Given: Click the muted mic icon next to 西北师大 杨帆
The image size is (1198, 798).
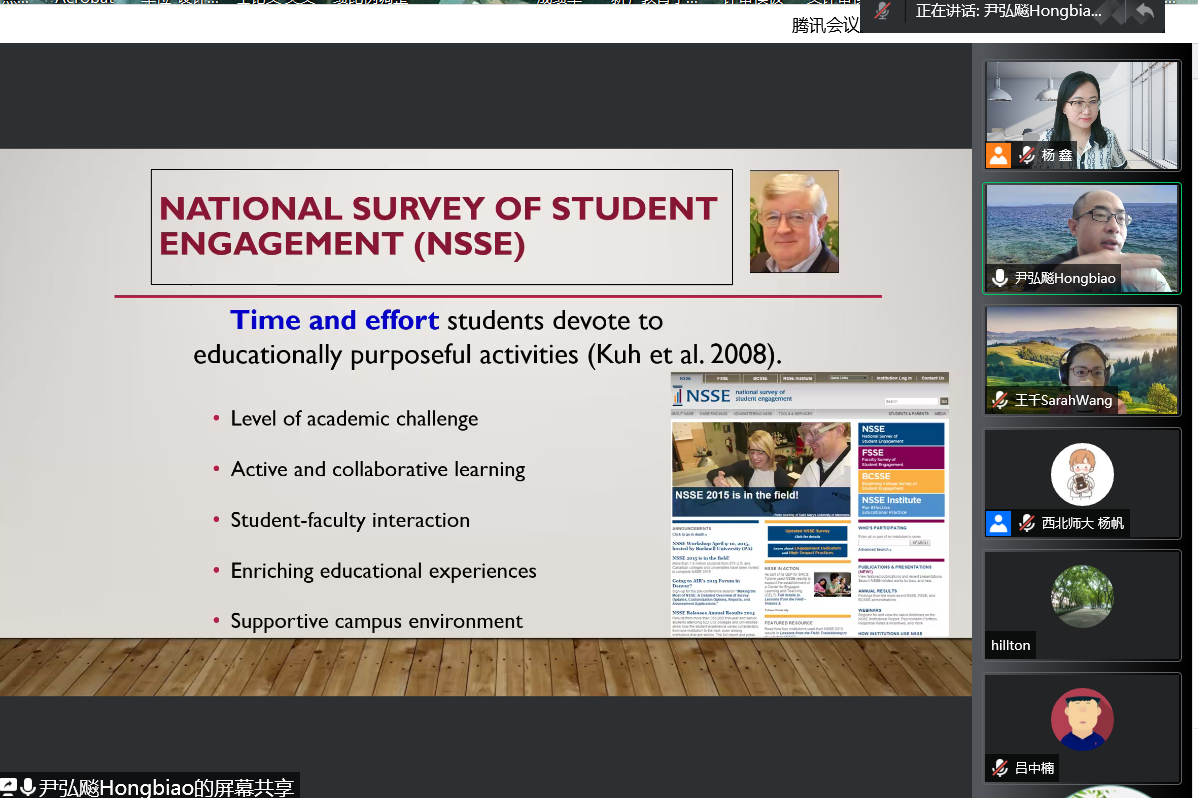Looking at the screenshot, I should 1026,522.
